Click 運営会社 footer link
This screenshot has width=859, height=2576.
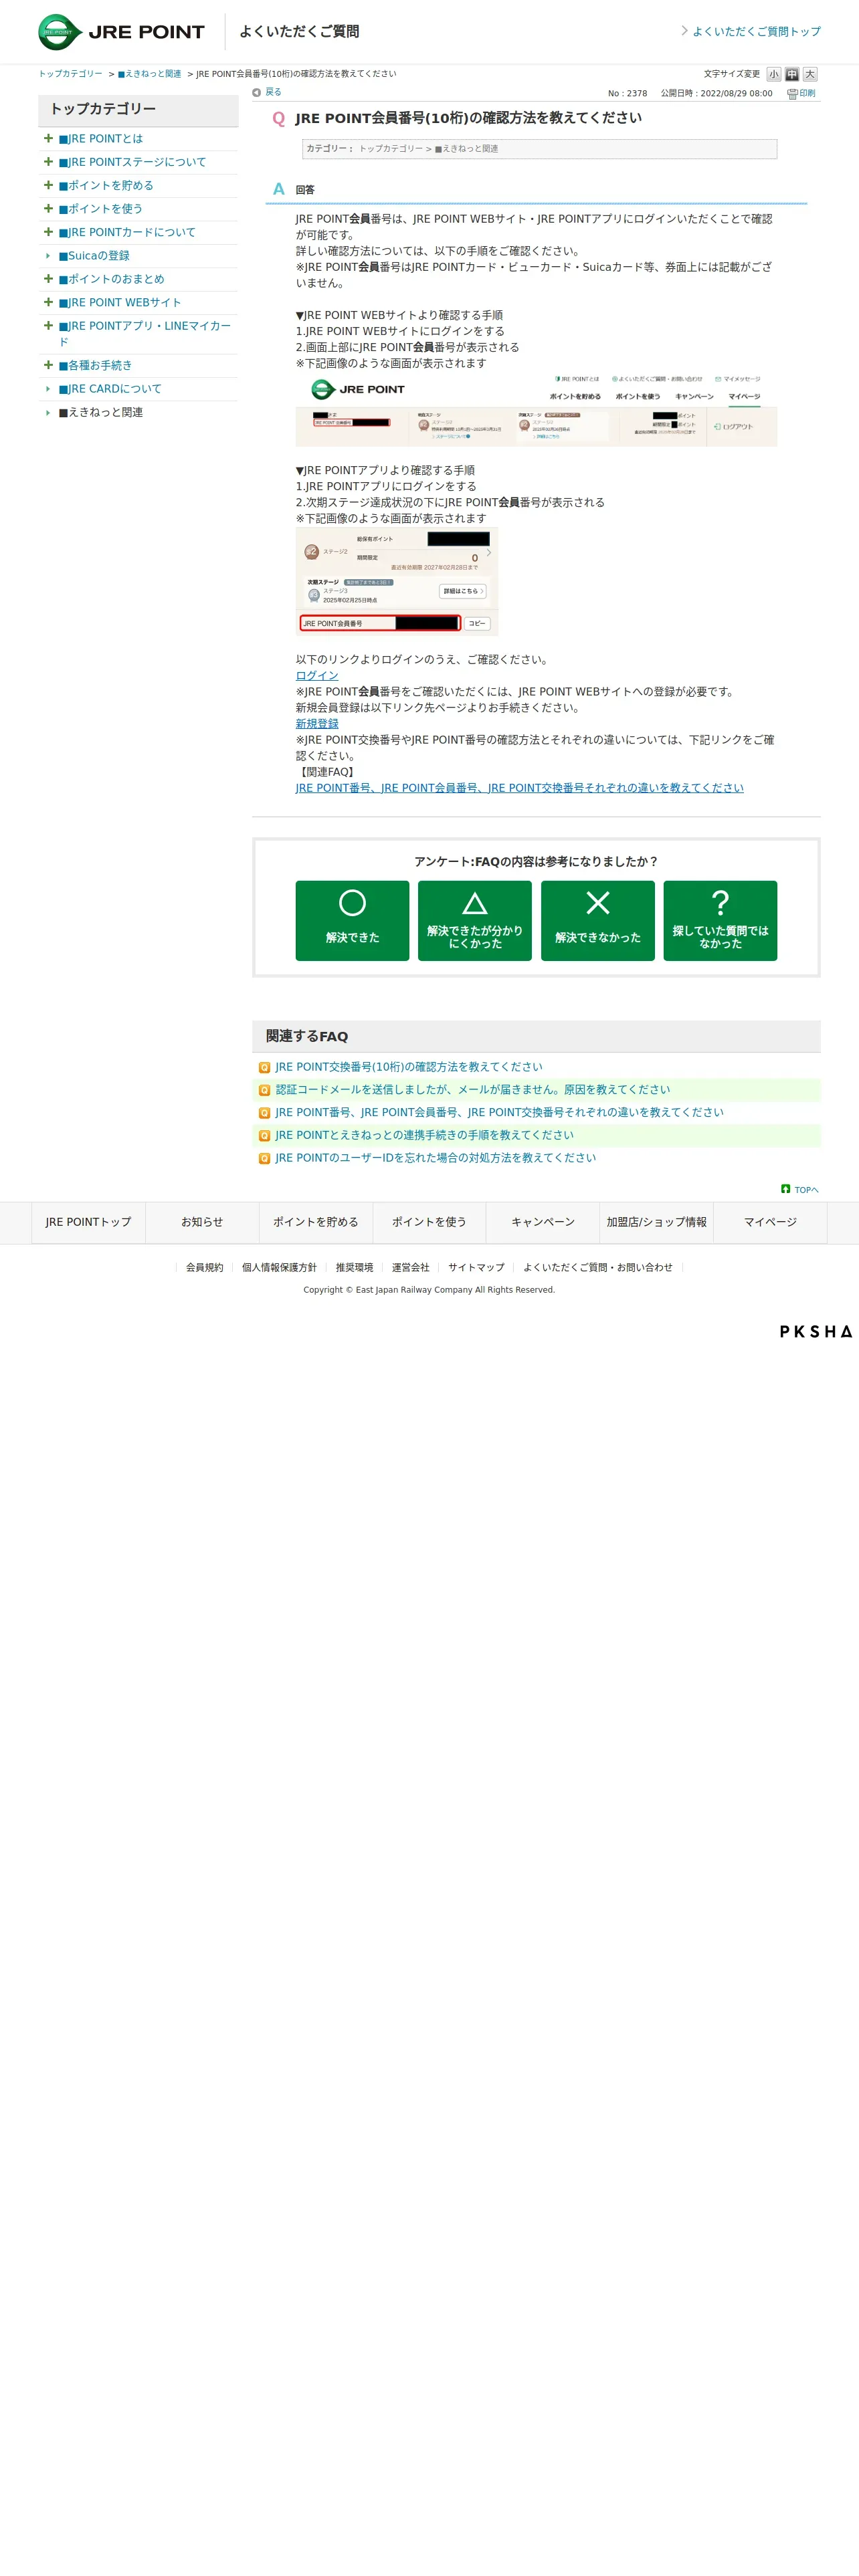[410, 1267]
